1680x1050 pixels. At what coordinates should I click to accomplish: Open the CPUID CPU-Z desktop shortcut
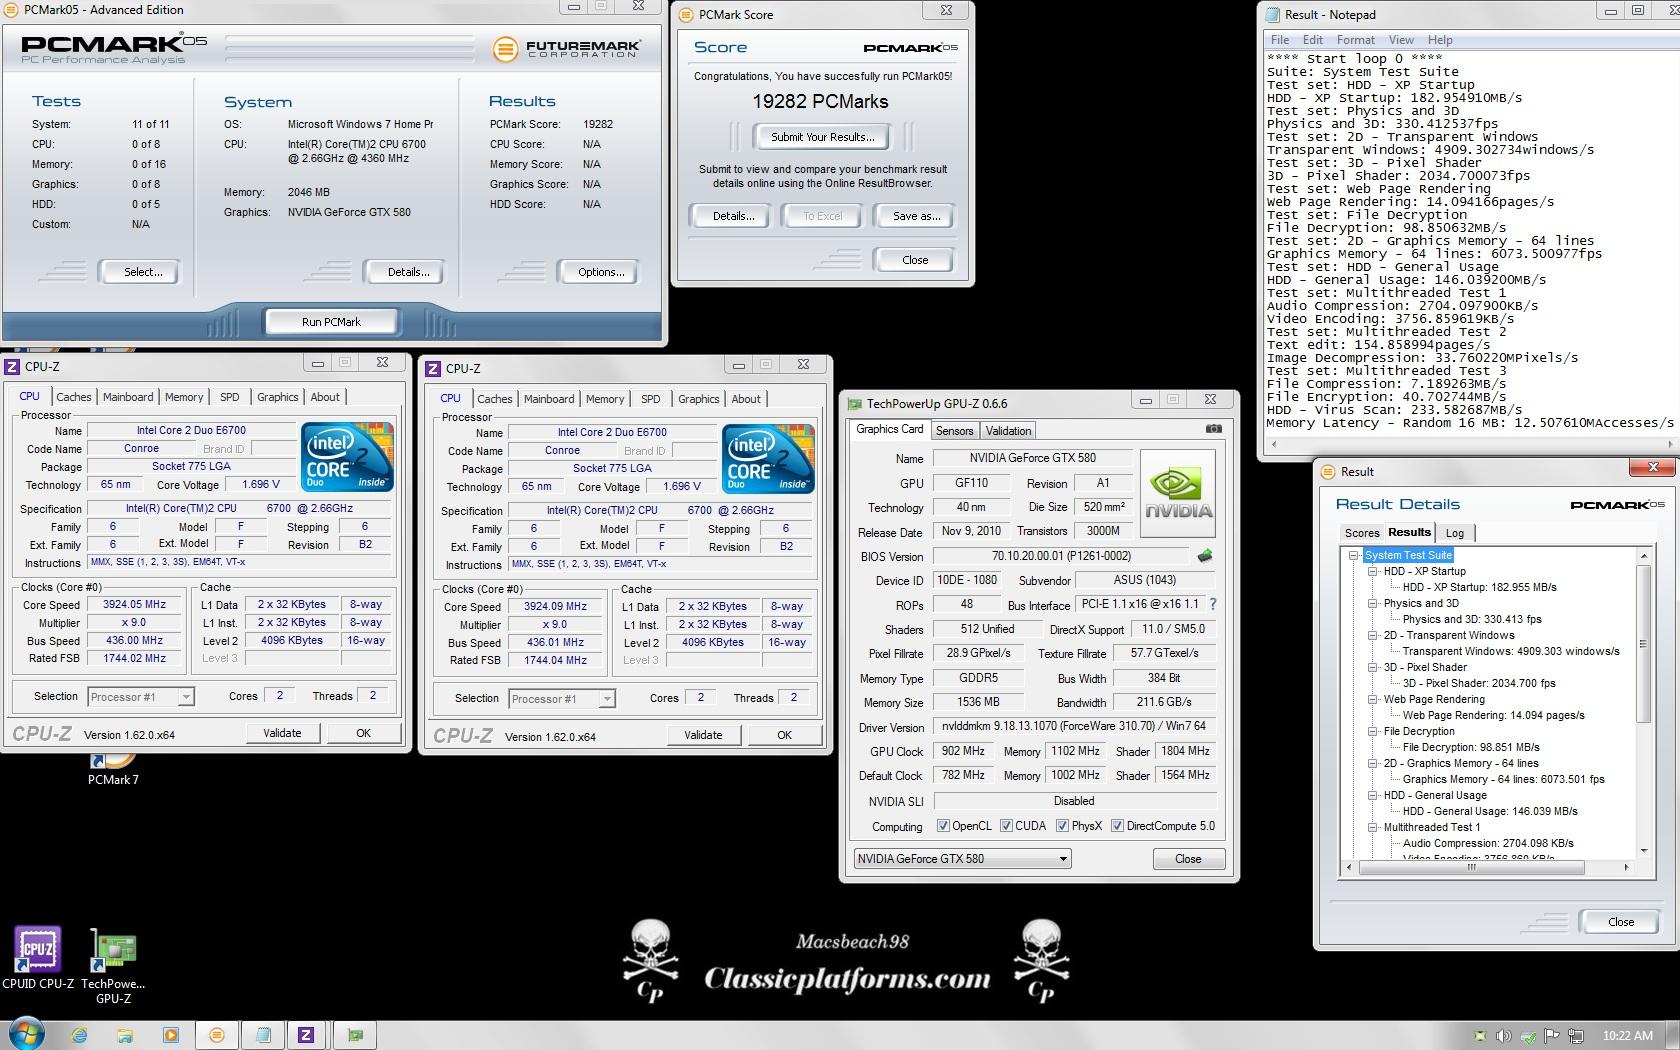[x=37, y=956]
